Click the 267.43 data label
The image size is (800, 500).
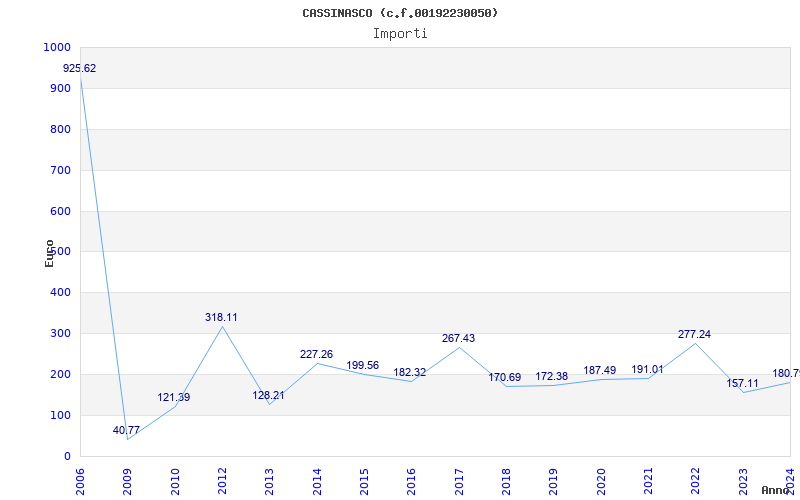[x=458, y=339]
